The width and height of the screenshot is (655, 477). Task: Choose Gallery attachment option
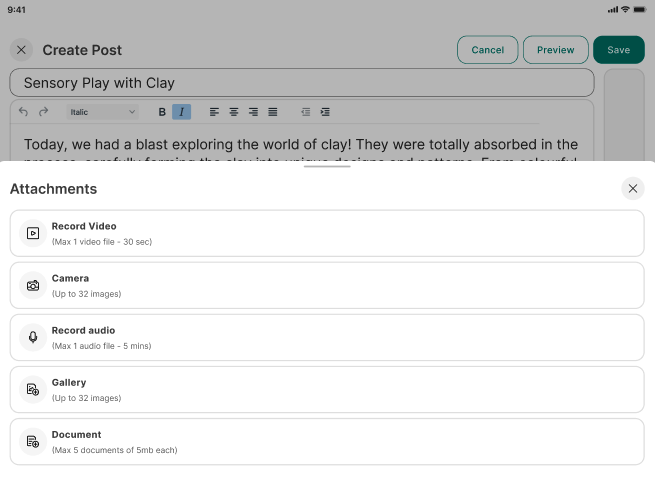click(327, 390)
